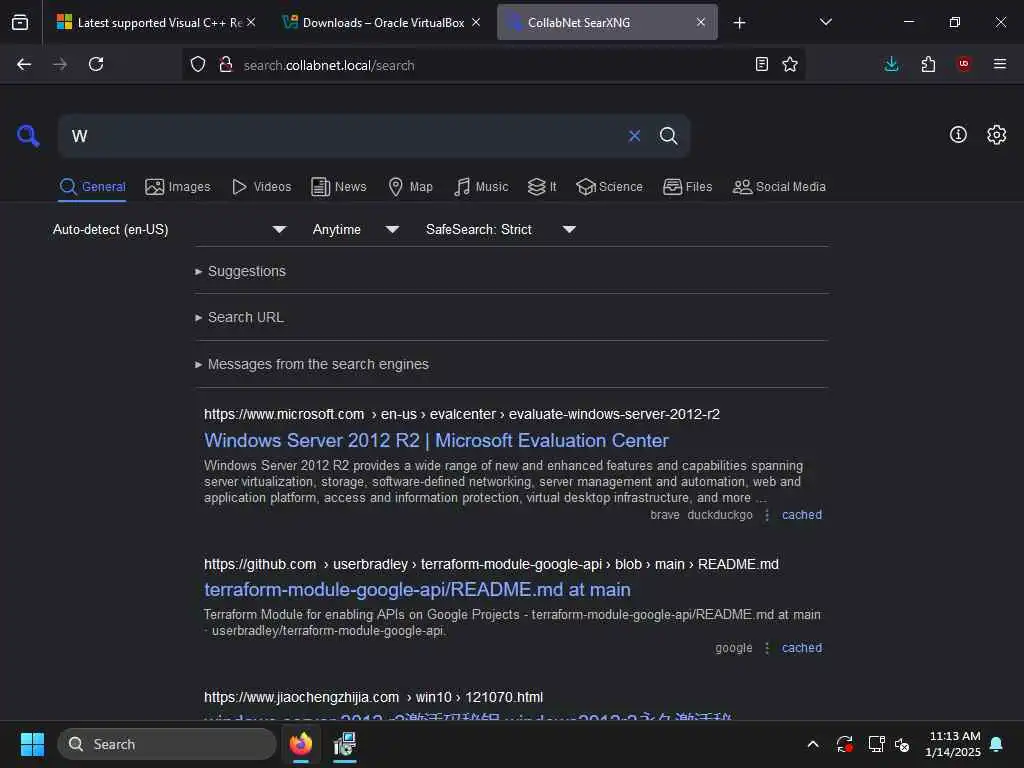Open the SafeSearch: Strict dropdown
This screenshot has height=768, width=1024.
(501, 229)
